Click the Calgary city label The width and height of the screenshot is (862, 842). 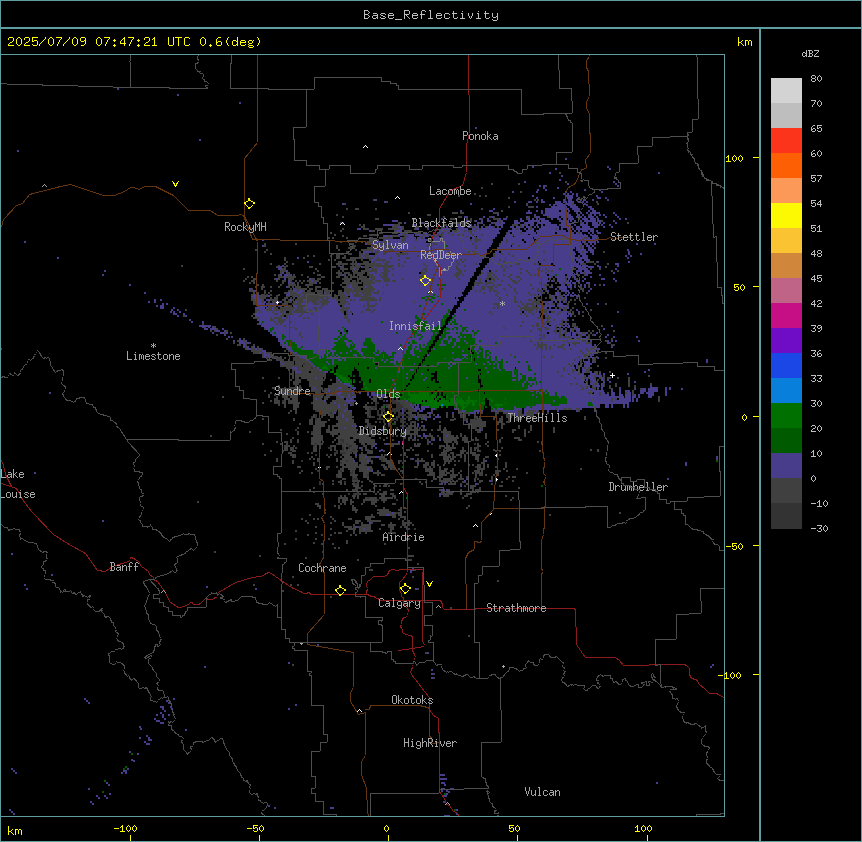(x=400, y=603)
